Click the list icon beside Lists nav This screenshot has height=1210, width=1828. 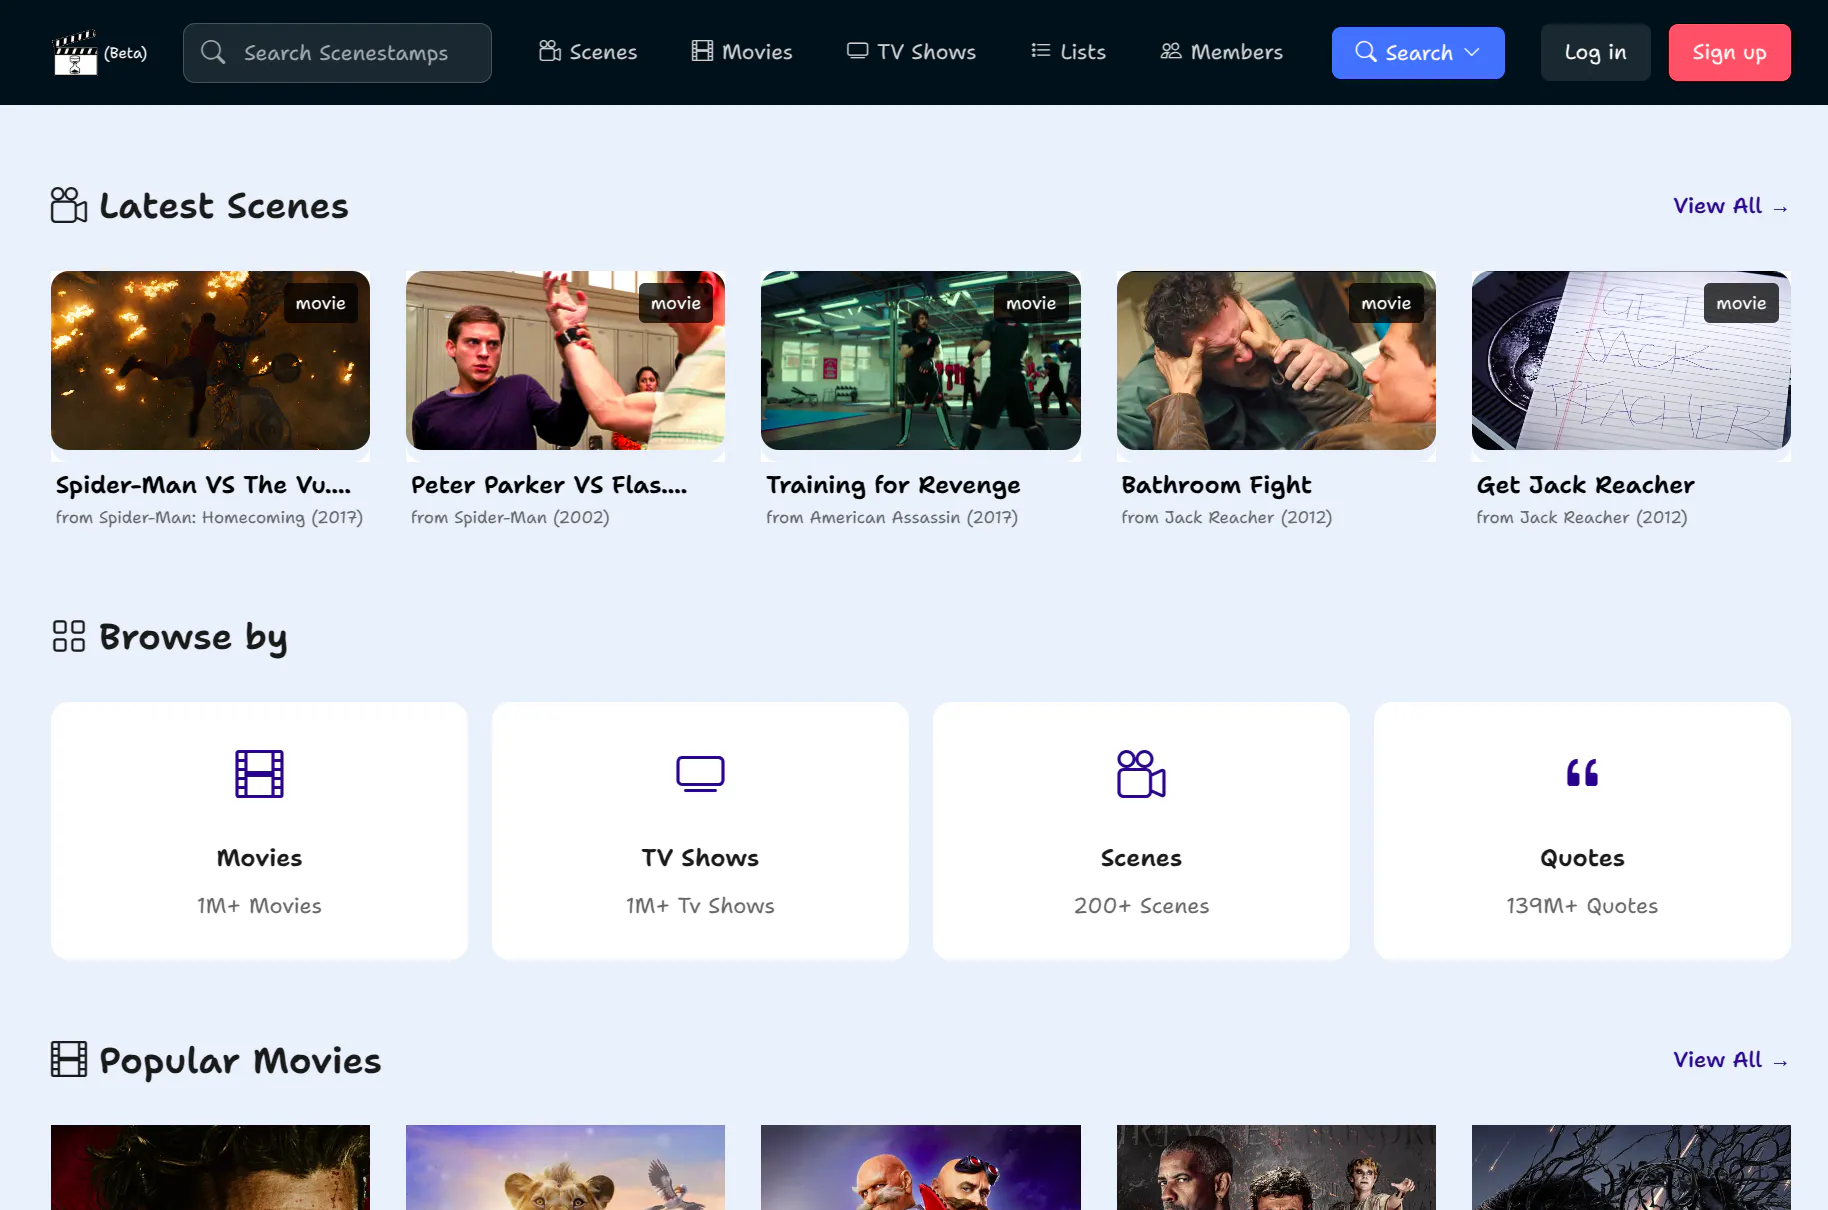coord(1041,50)
